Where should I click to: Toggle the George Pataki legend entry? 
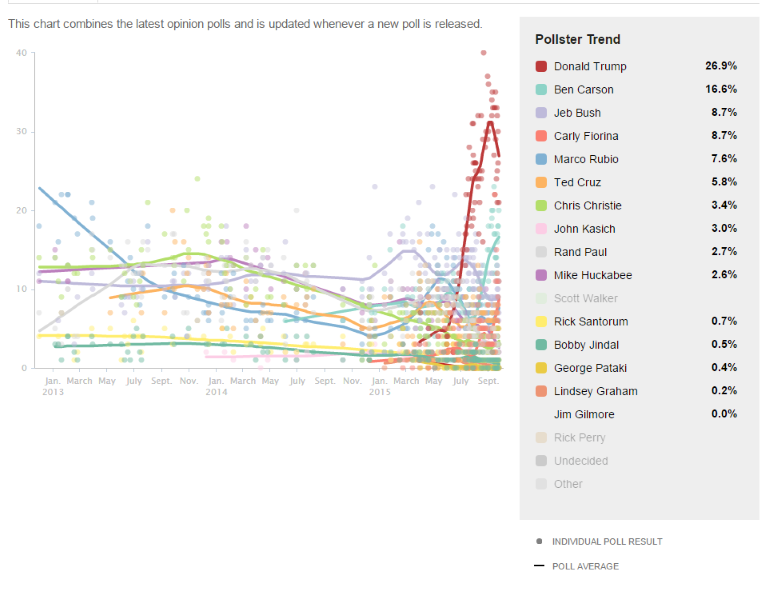[x=588, y=368]
